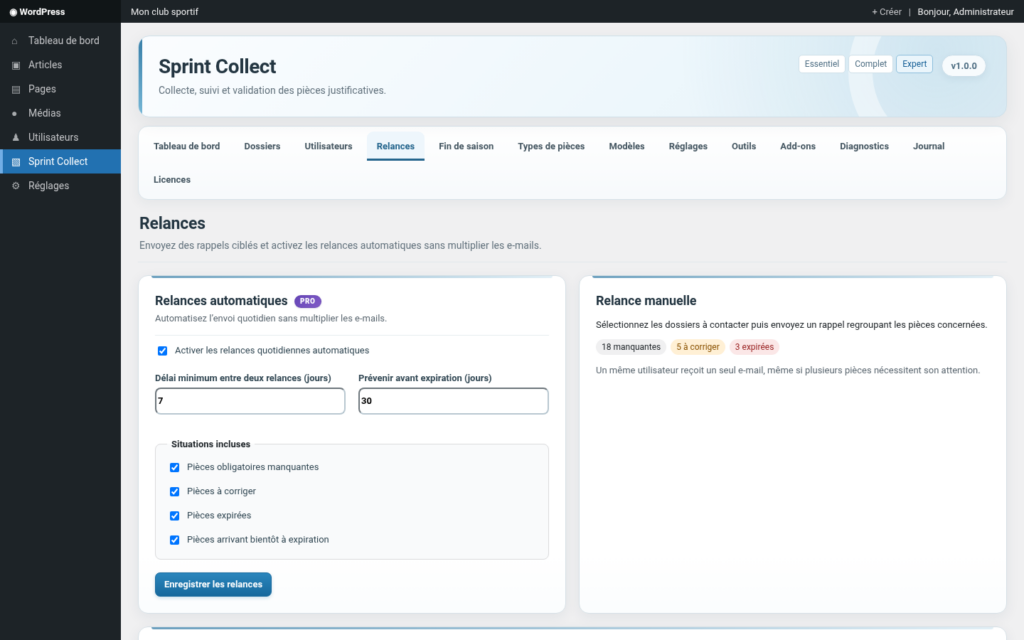Click the Réglages gear icon in sidebar

tap(16, 186)
